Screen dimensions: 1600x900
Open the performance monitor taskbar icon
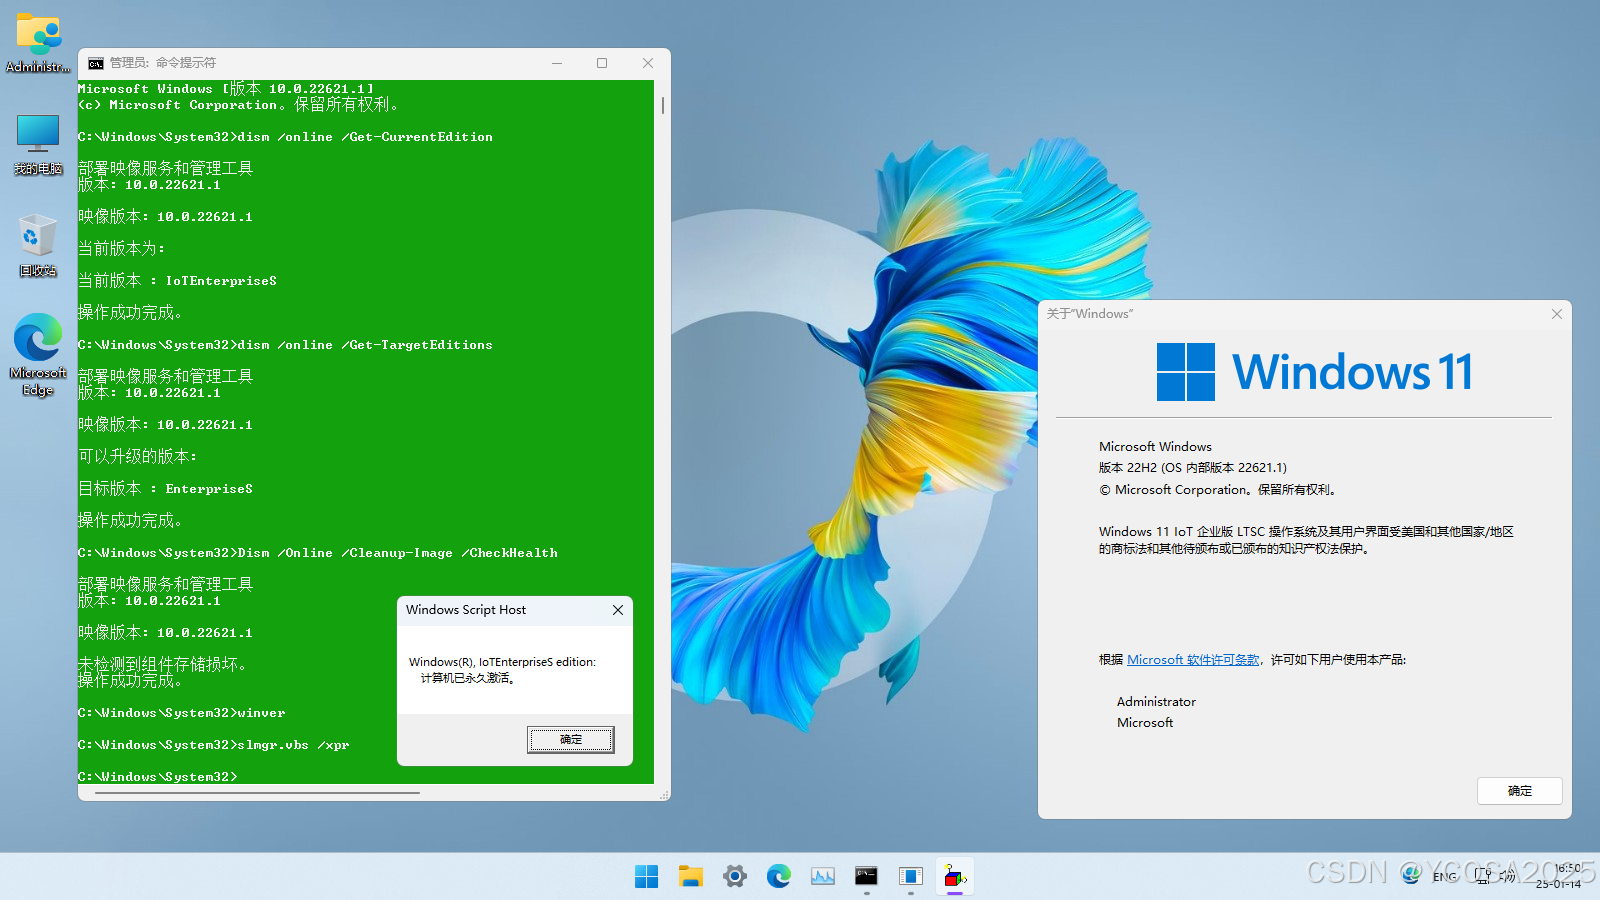823,877
